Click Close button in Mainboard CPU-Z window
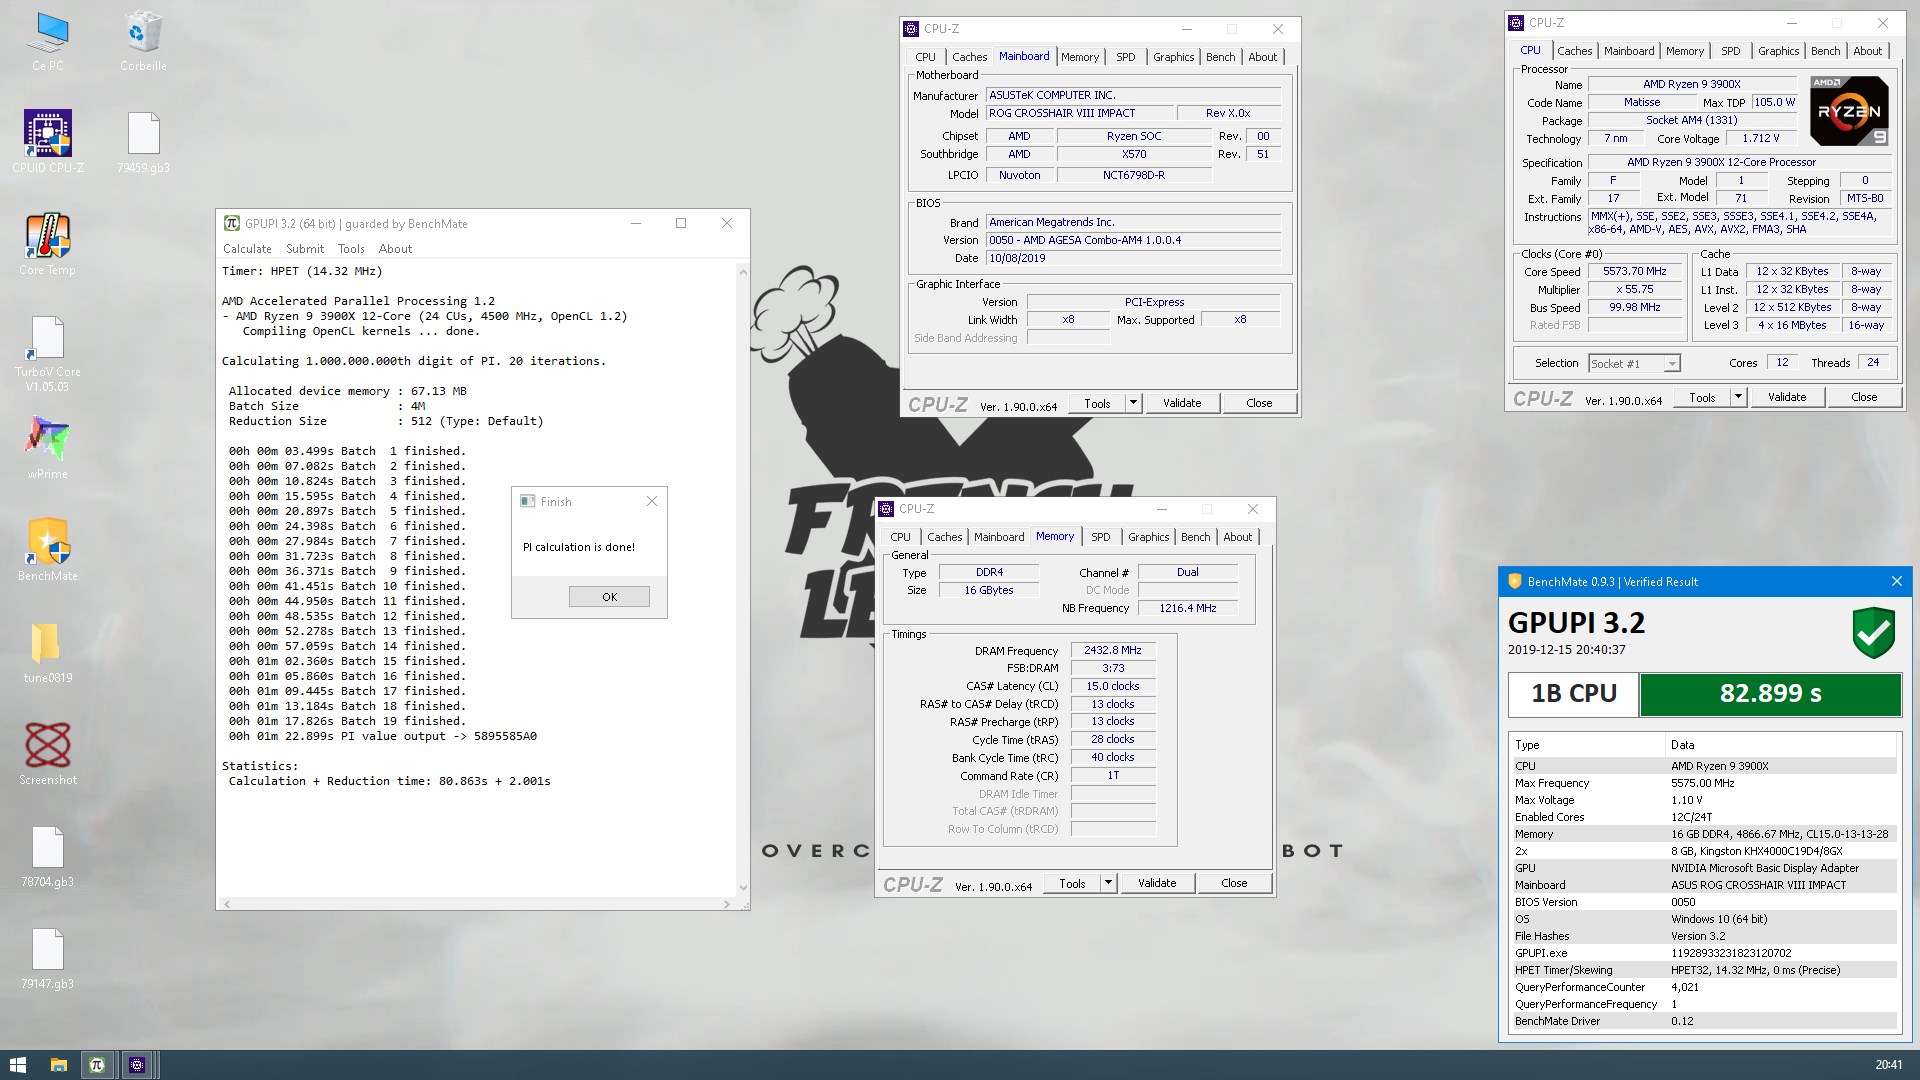This screenshot has height=1080, width=1920. 1259,403
